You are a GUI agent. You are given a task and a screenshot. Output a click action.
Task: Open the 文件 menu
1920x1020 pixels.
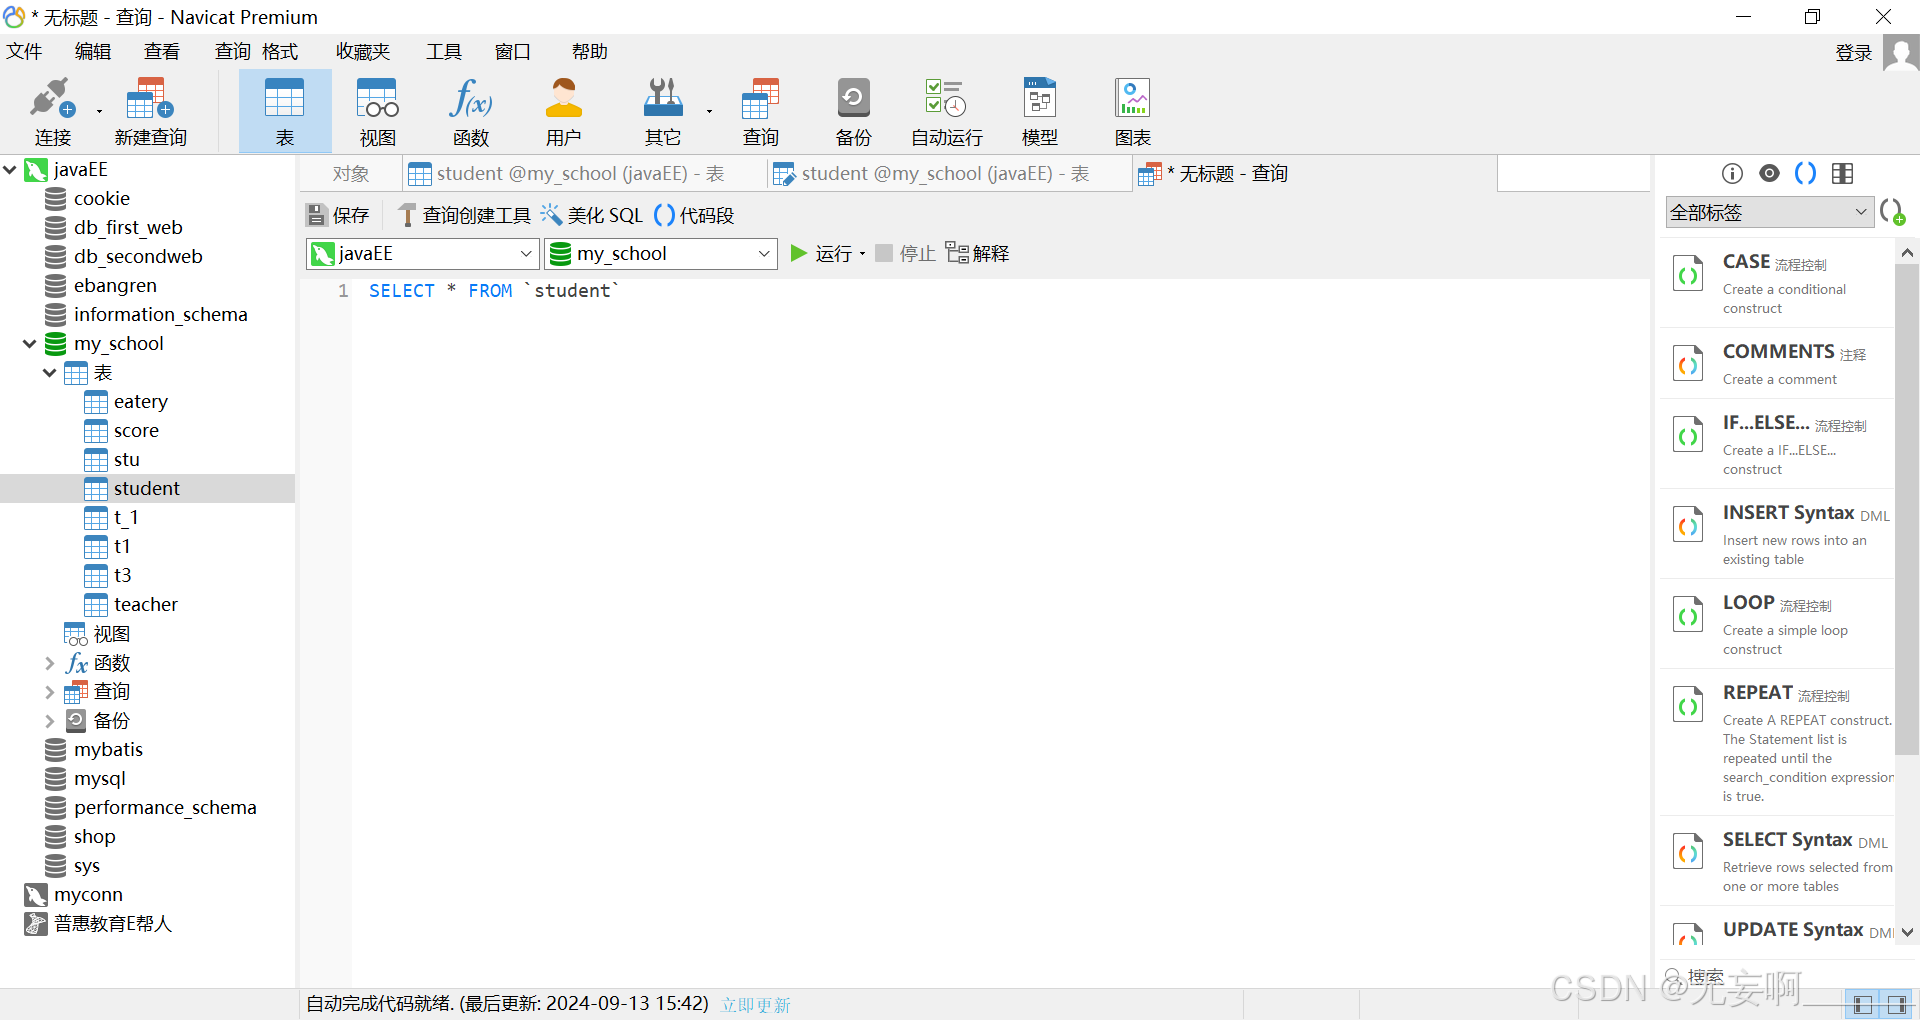(x=24, y=52)
